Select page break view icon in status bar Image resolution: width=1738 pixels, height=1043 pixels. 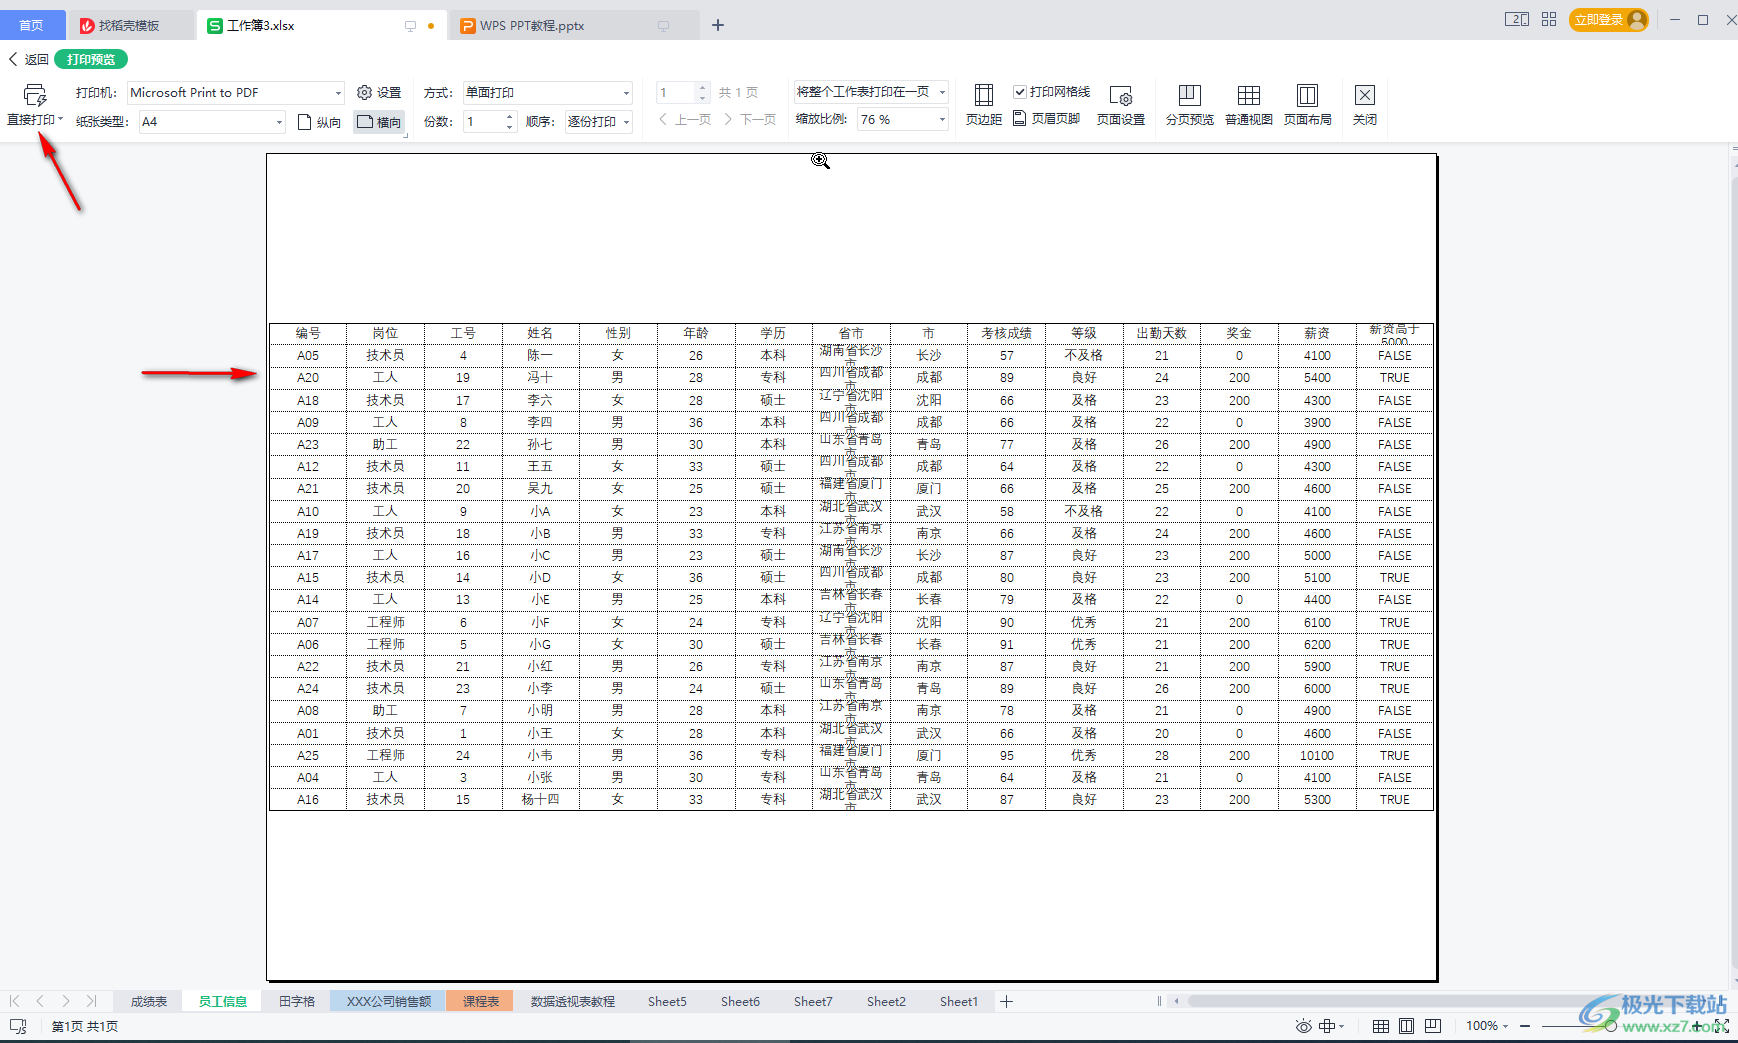point(1433,1026)
